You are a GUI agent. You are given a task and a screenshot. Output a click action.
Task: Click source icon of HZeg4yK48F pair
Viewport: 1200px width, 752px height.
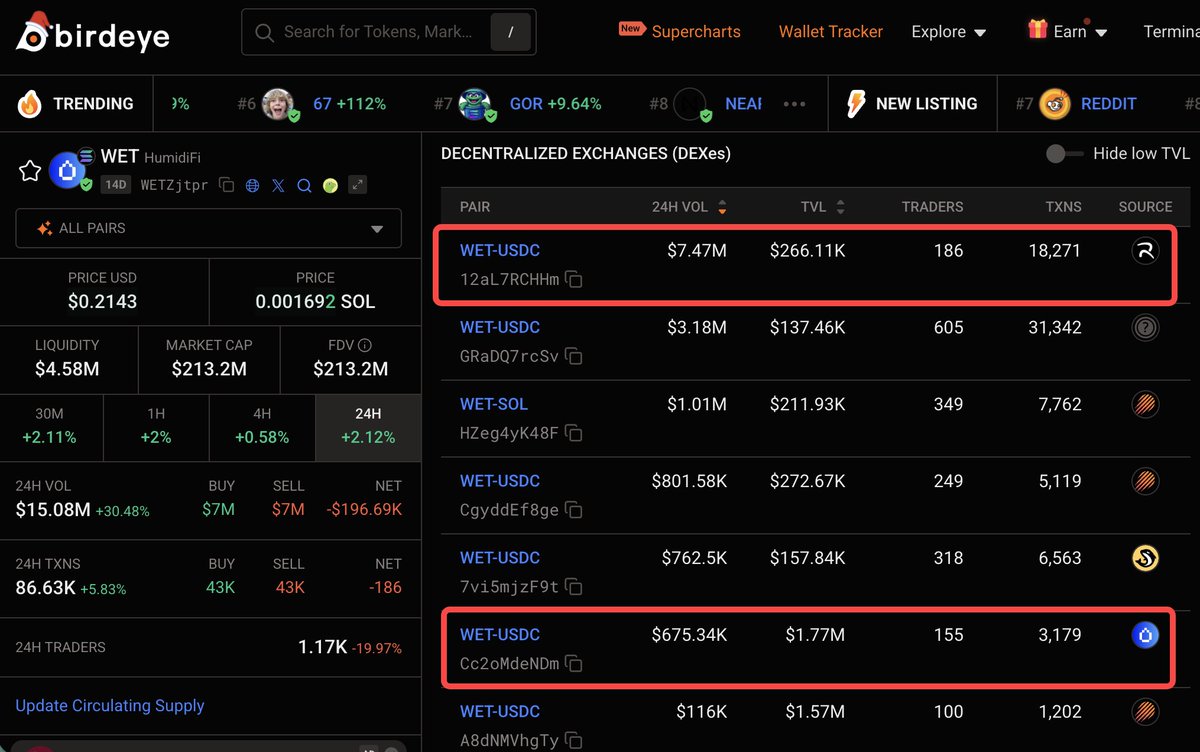(1145, 405)
